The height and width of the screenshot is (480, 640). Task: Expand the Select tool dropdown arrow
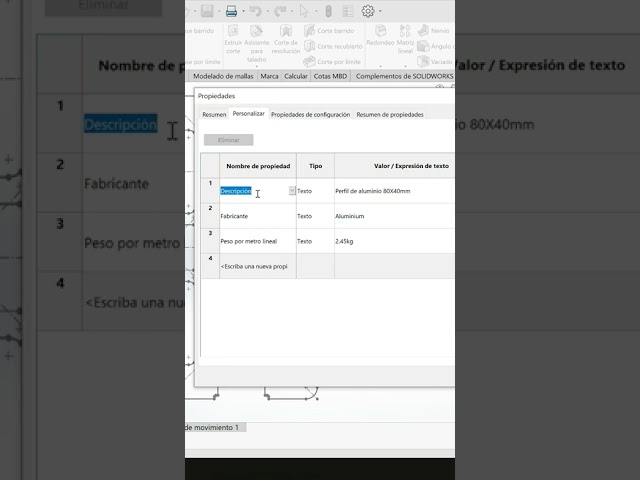tap(316, 11)
